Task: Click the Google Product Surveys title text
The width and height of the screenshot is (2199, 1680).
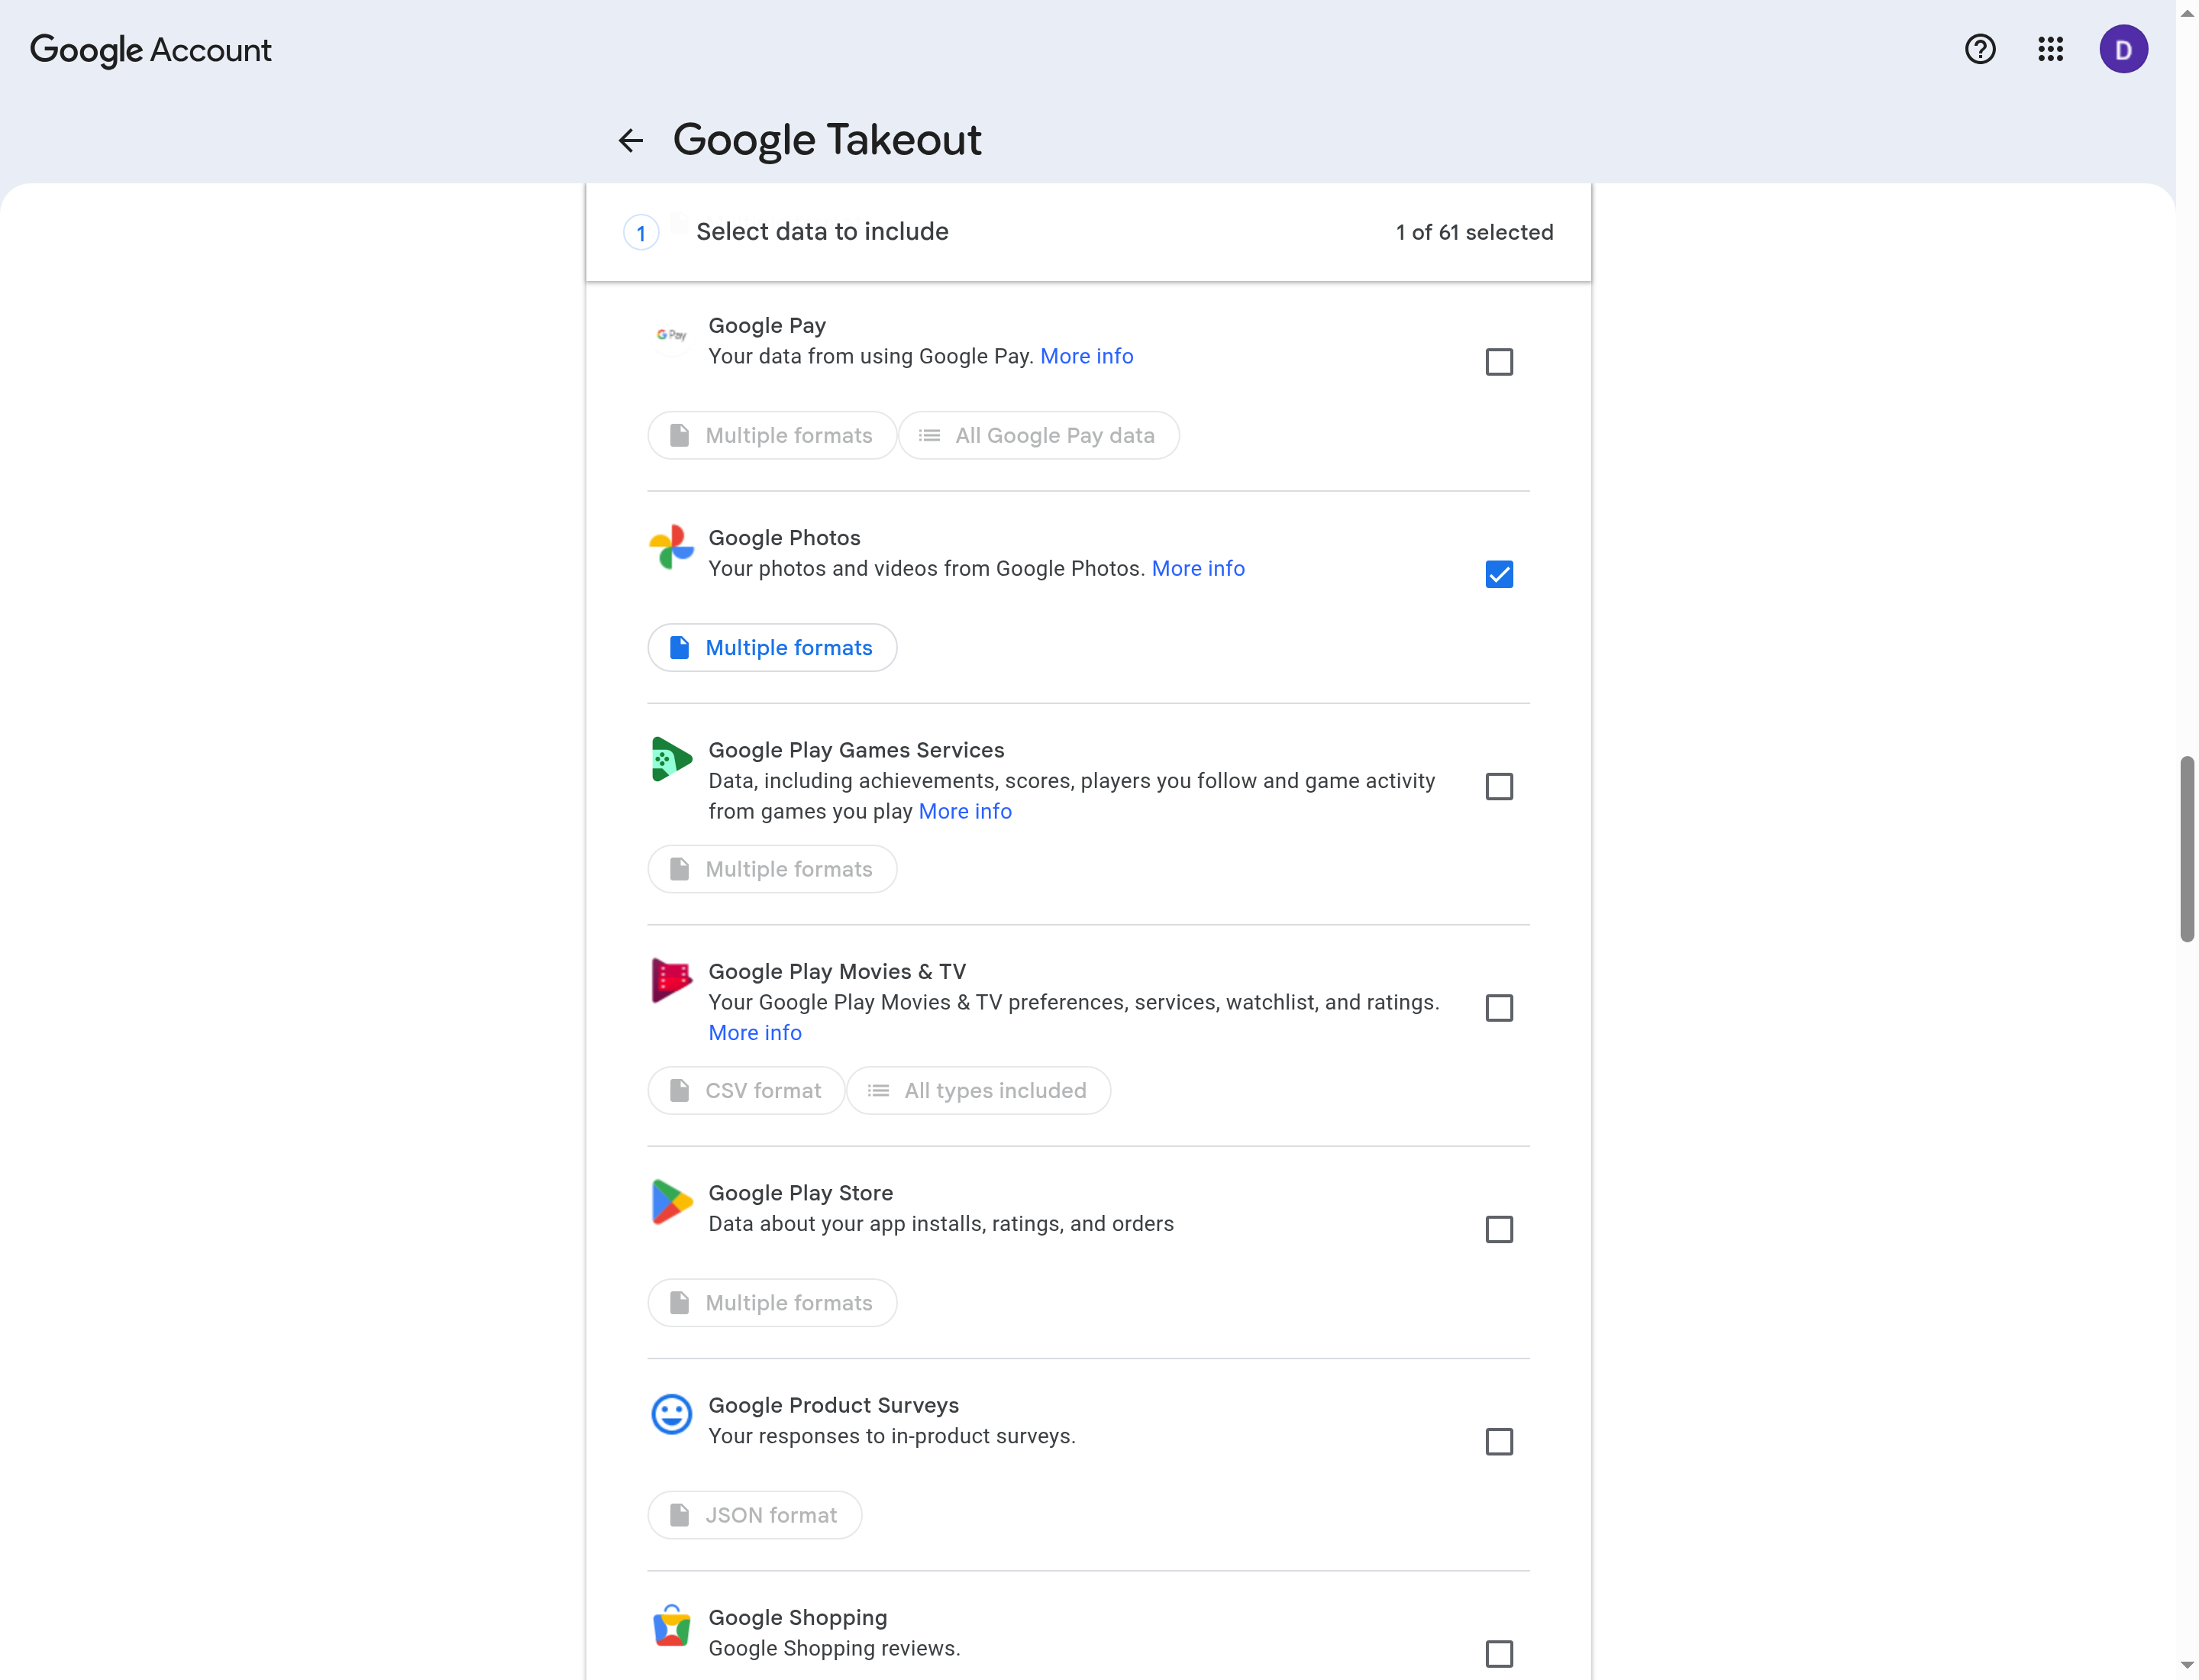Action: pyautogui.click(x=833, y=1405)
